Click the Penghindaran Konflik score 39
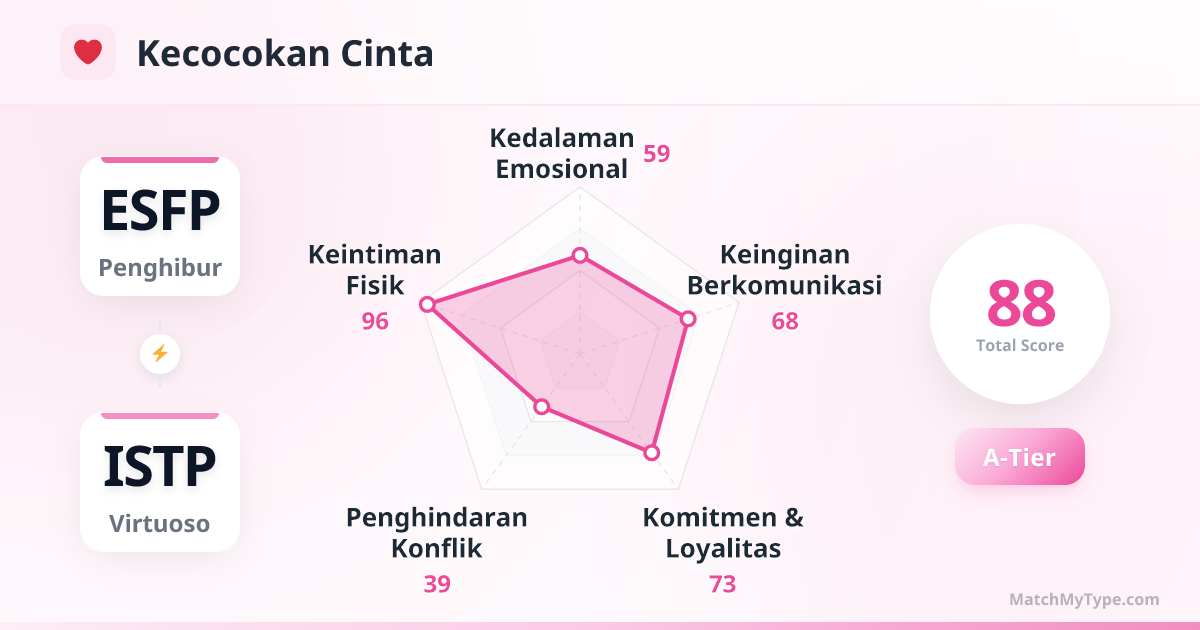Image resolution: width=1200 pixels, height=630 pixels. tap(437, 584)
